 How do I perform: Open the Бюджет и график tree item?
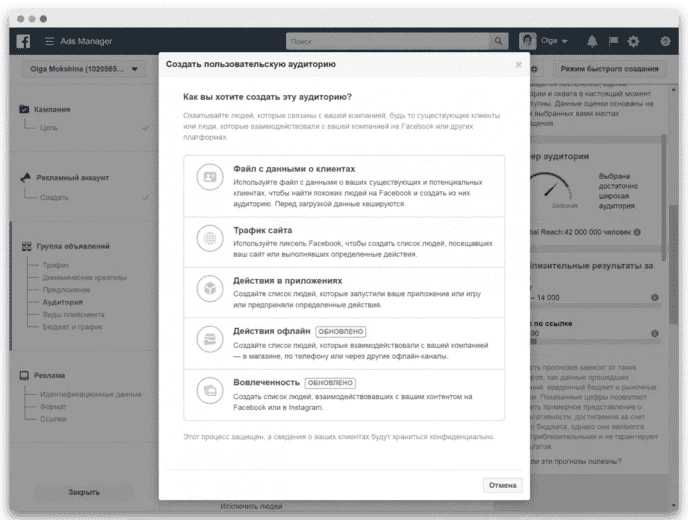click(72, 326)
